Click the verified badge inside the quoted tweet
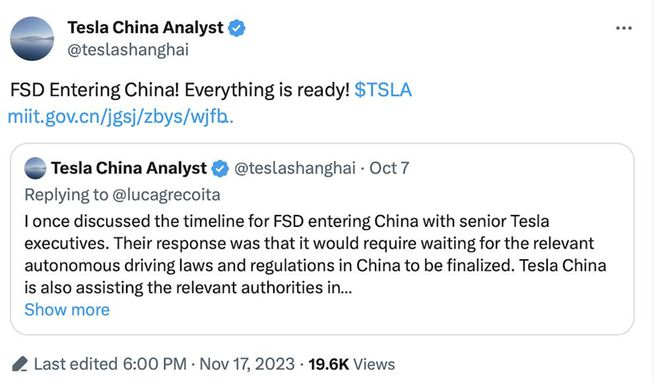Viewport: 660px width, 383px height. 220,169
